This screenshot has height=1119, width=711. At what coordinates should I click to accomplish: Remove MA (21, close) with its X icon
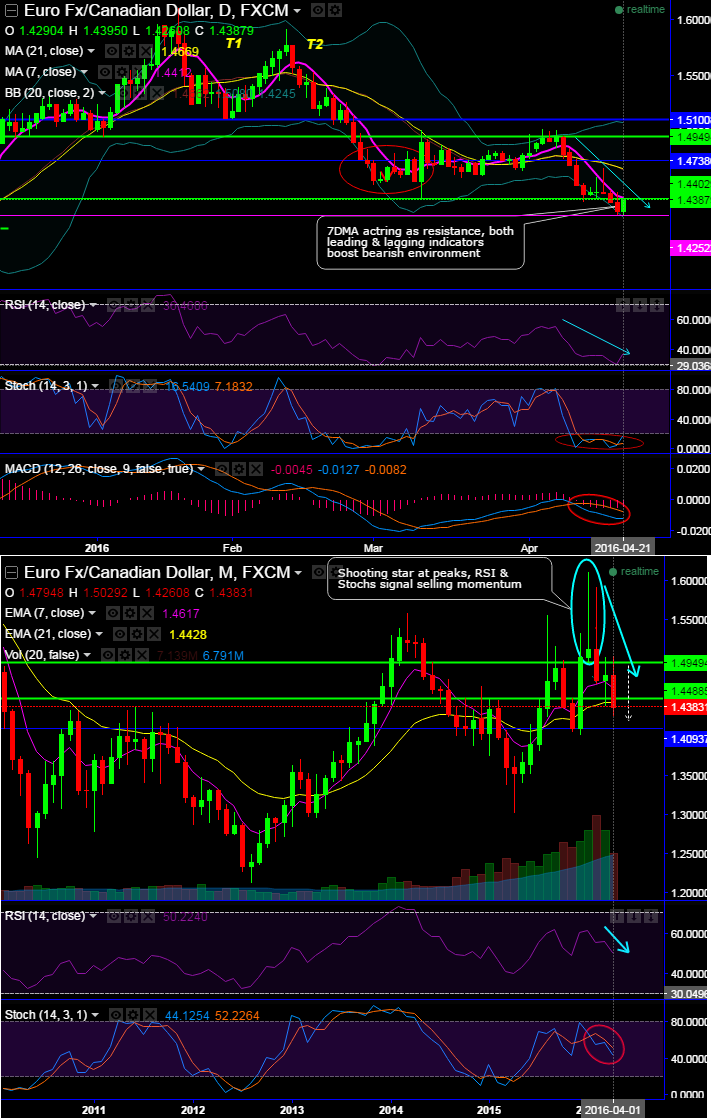(x=146, y=51)
